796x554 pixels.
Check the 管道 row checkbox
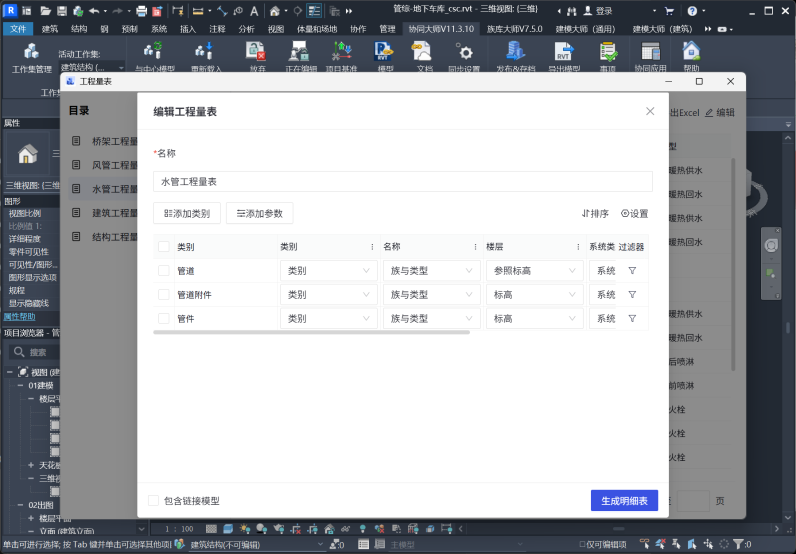tap(164, 271)
